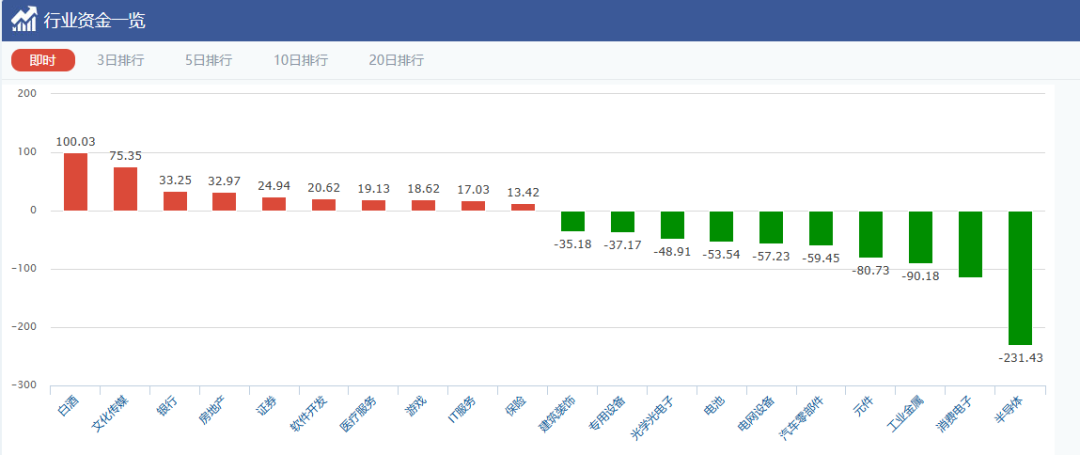Click the 元件 axis label
1080x455 pixels.
pos(864,406)
